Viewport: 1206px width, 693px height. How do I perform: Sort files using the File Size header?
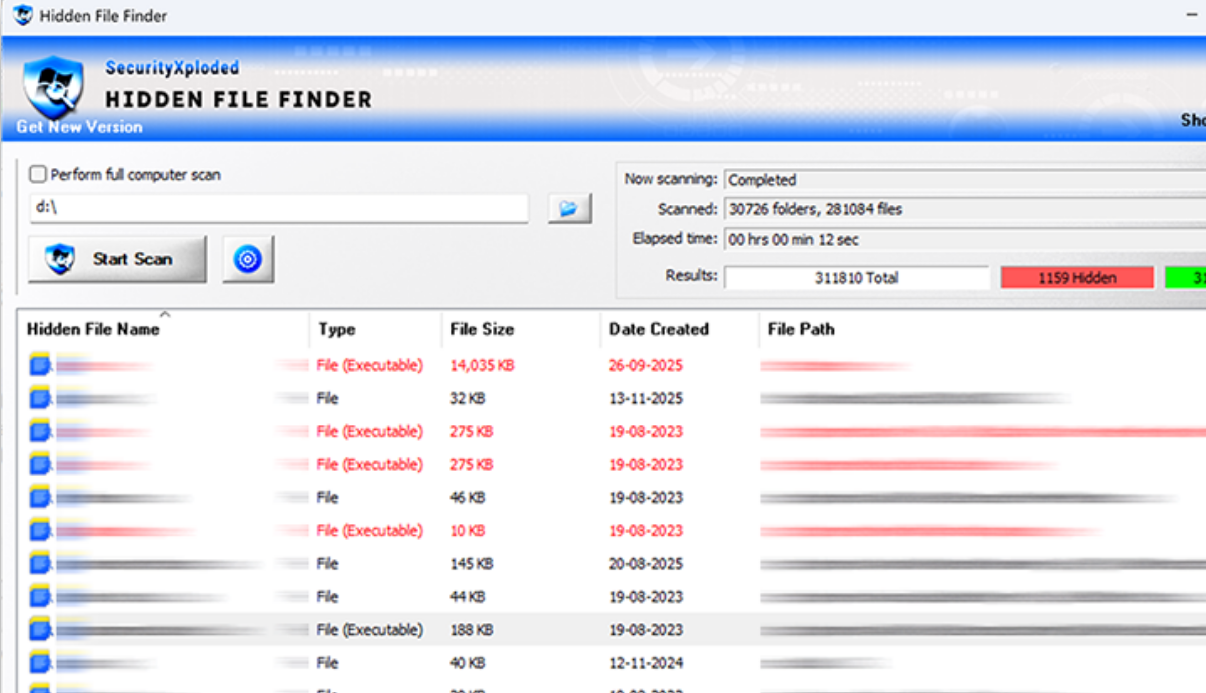484,328
